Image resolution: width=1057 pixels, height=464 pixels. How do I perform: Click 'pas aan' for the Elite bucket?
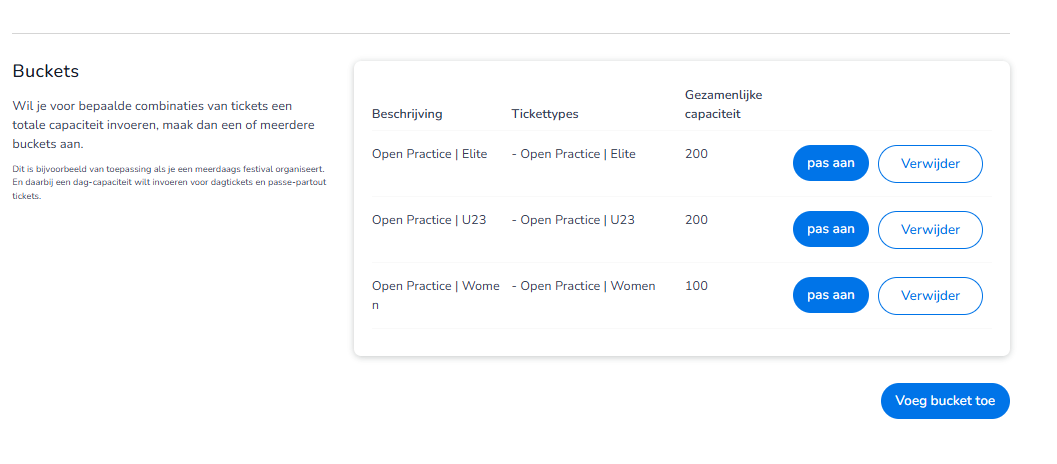830,163
